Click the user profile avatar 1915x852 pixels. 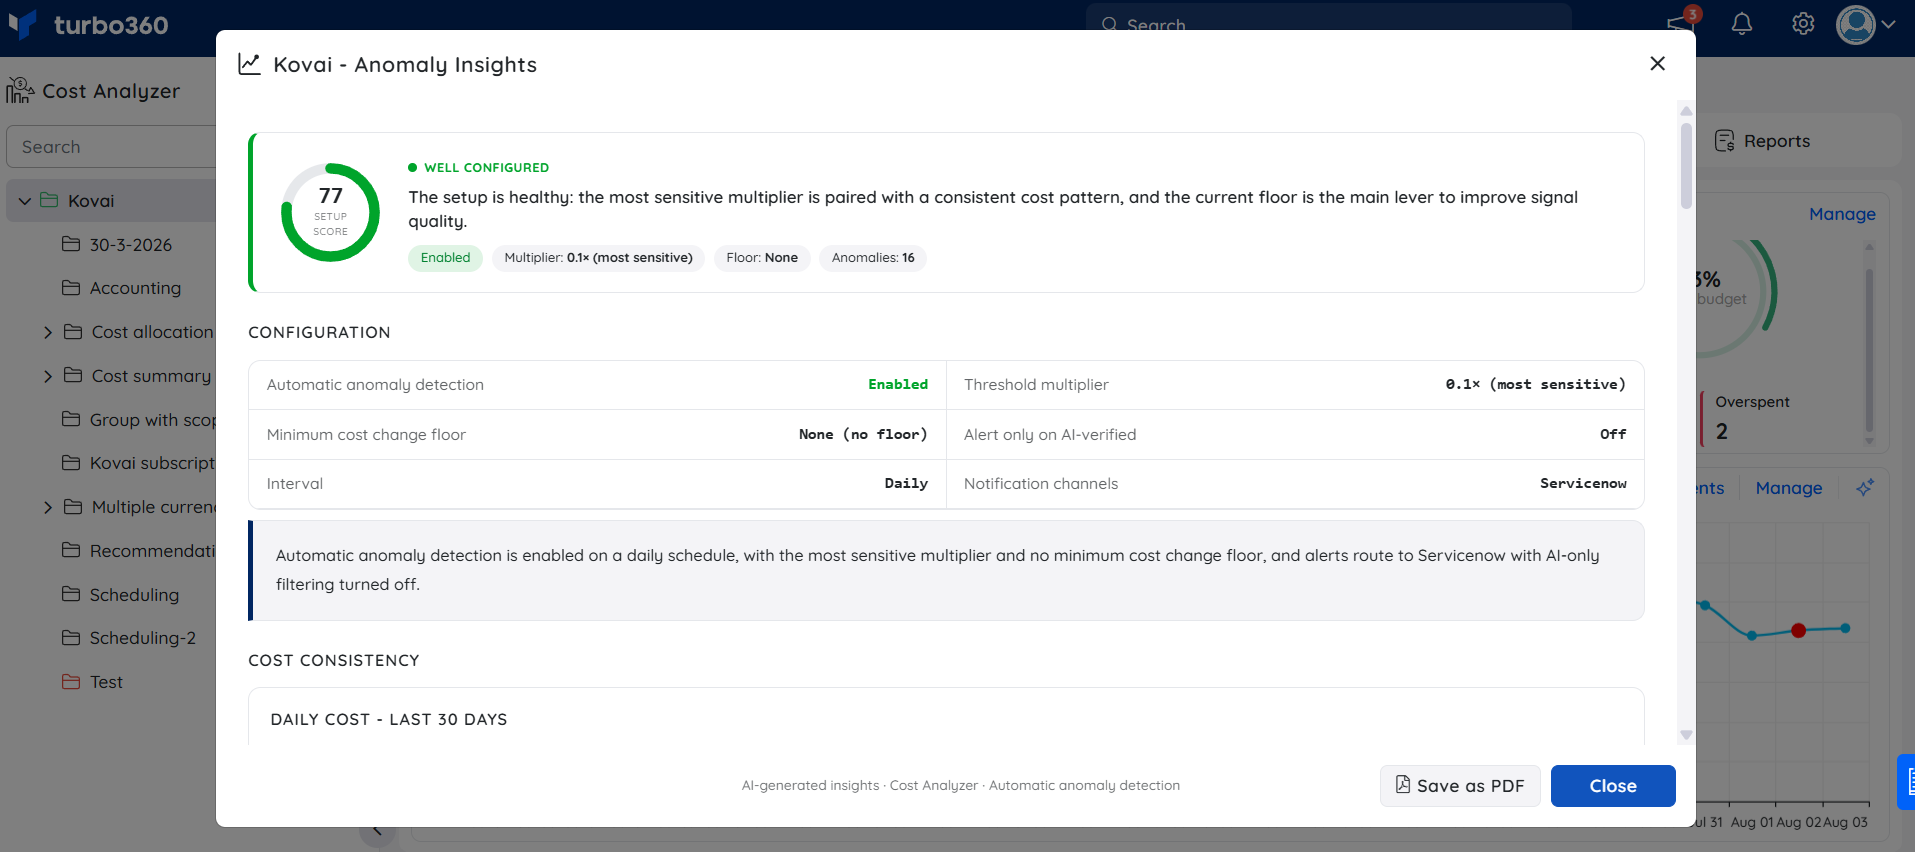(x=1856, y=24)
